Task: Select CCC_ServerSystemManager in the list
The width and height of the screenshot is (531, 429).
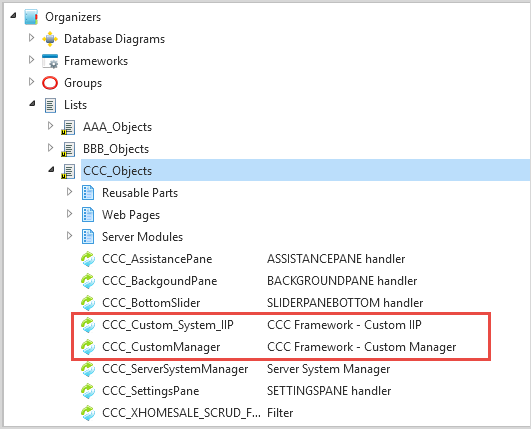Action: pyautogui.click(x=175, y=369)
